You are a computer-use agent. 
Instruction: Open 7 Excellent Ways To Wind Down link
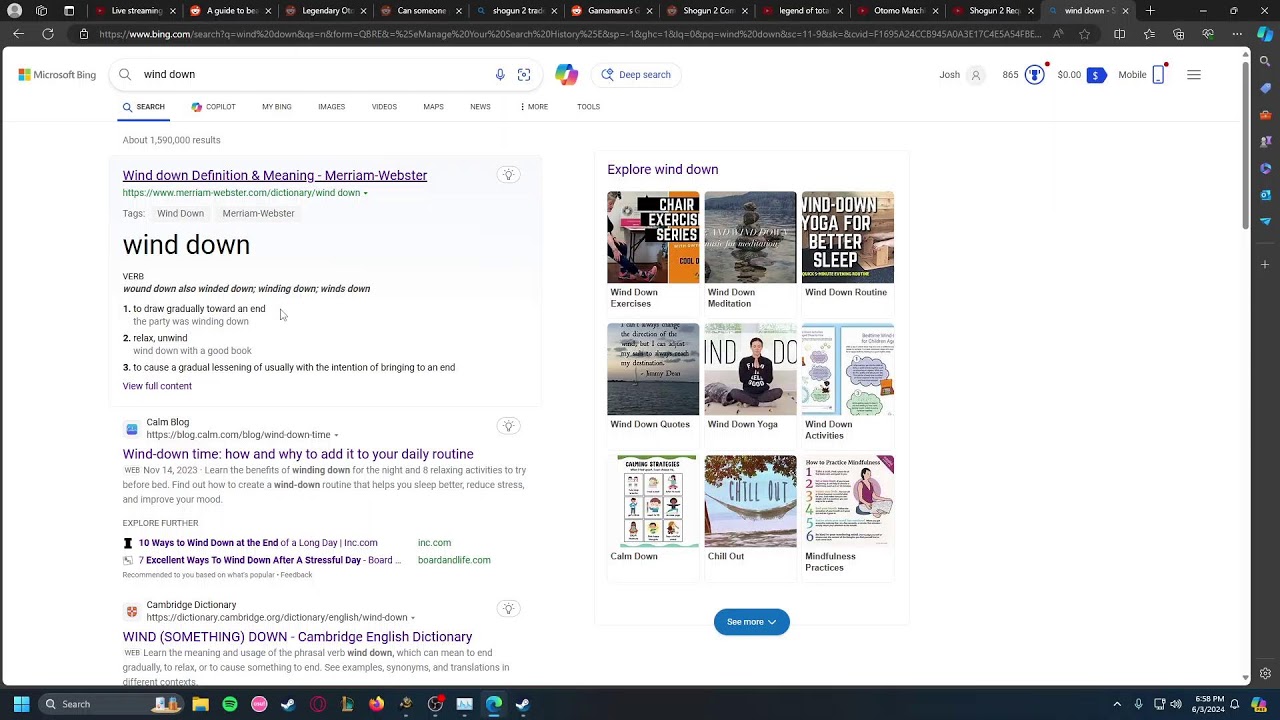click(x=270, y=560)
